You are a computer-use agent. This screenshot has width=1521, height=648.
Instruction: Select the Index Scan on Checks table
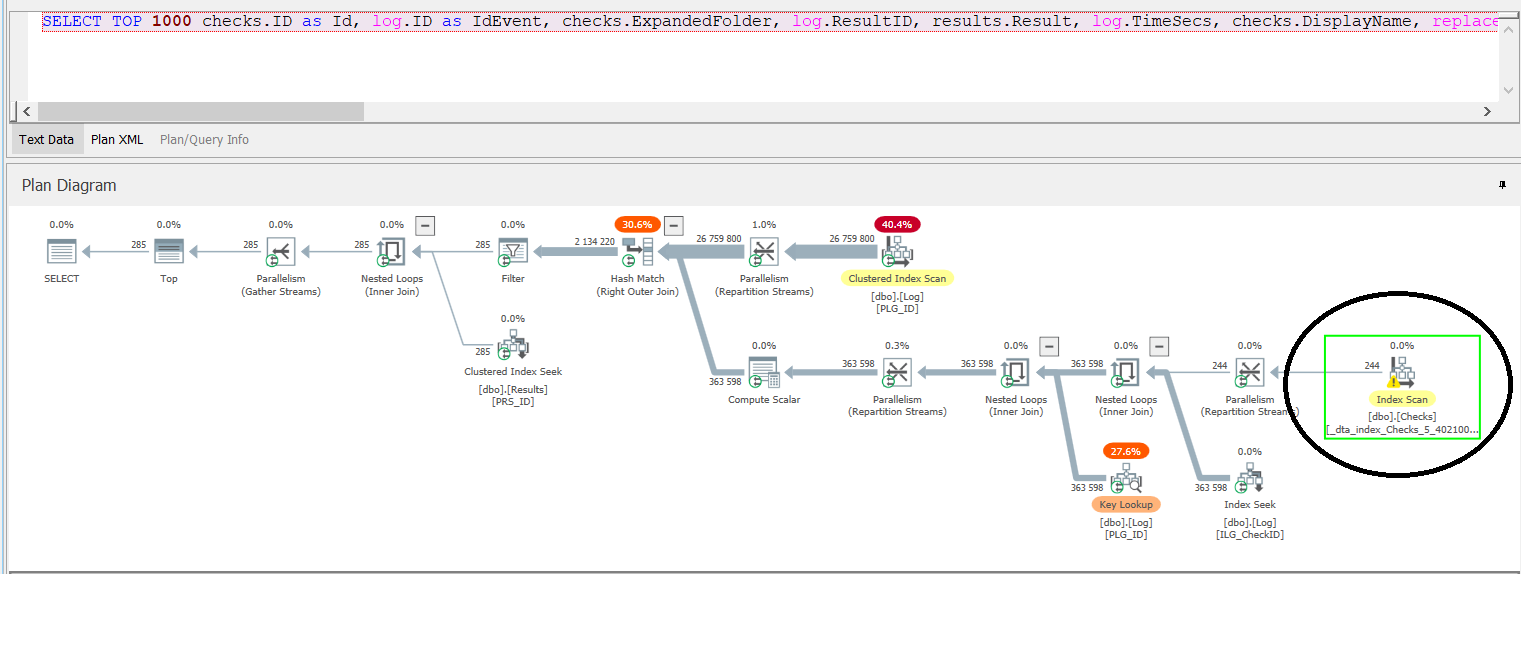coord(1401,373)
